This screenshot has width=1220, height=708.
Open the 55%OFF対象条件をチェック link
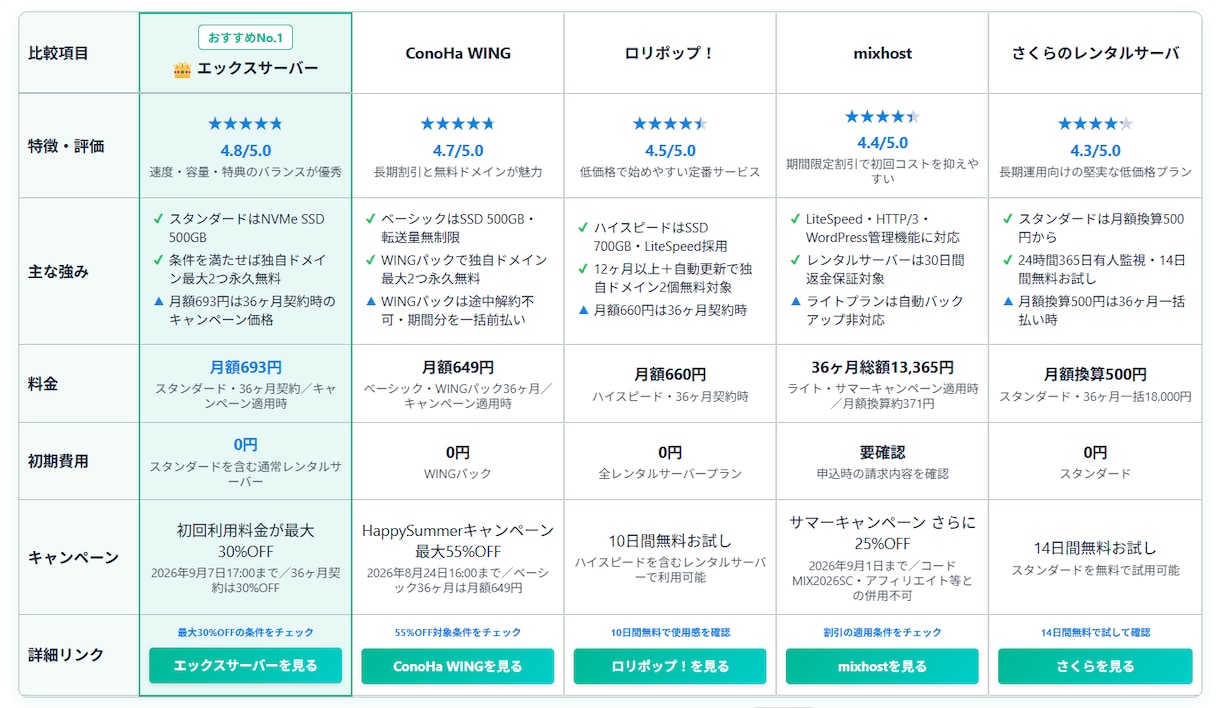point(457,632)
